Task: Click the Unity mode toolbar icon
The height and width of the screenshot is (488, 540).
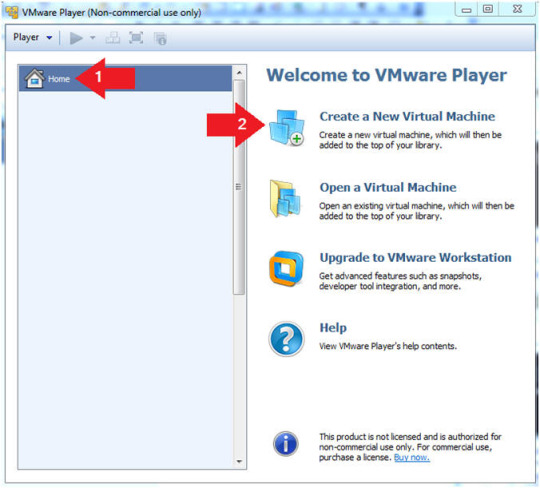Action: point(160,38)
